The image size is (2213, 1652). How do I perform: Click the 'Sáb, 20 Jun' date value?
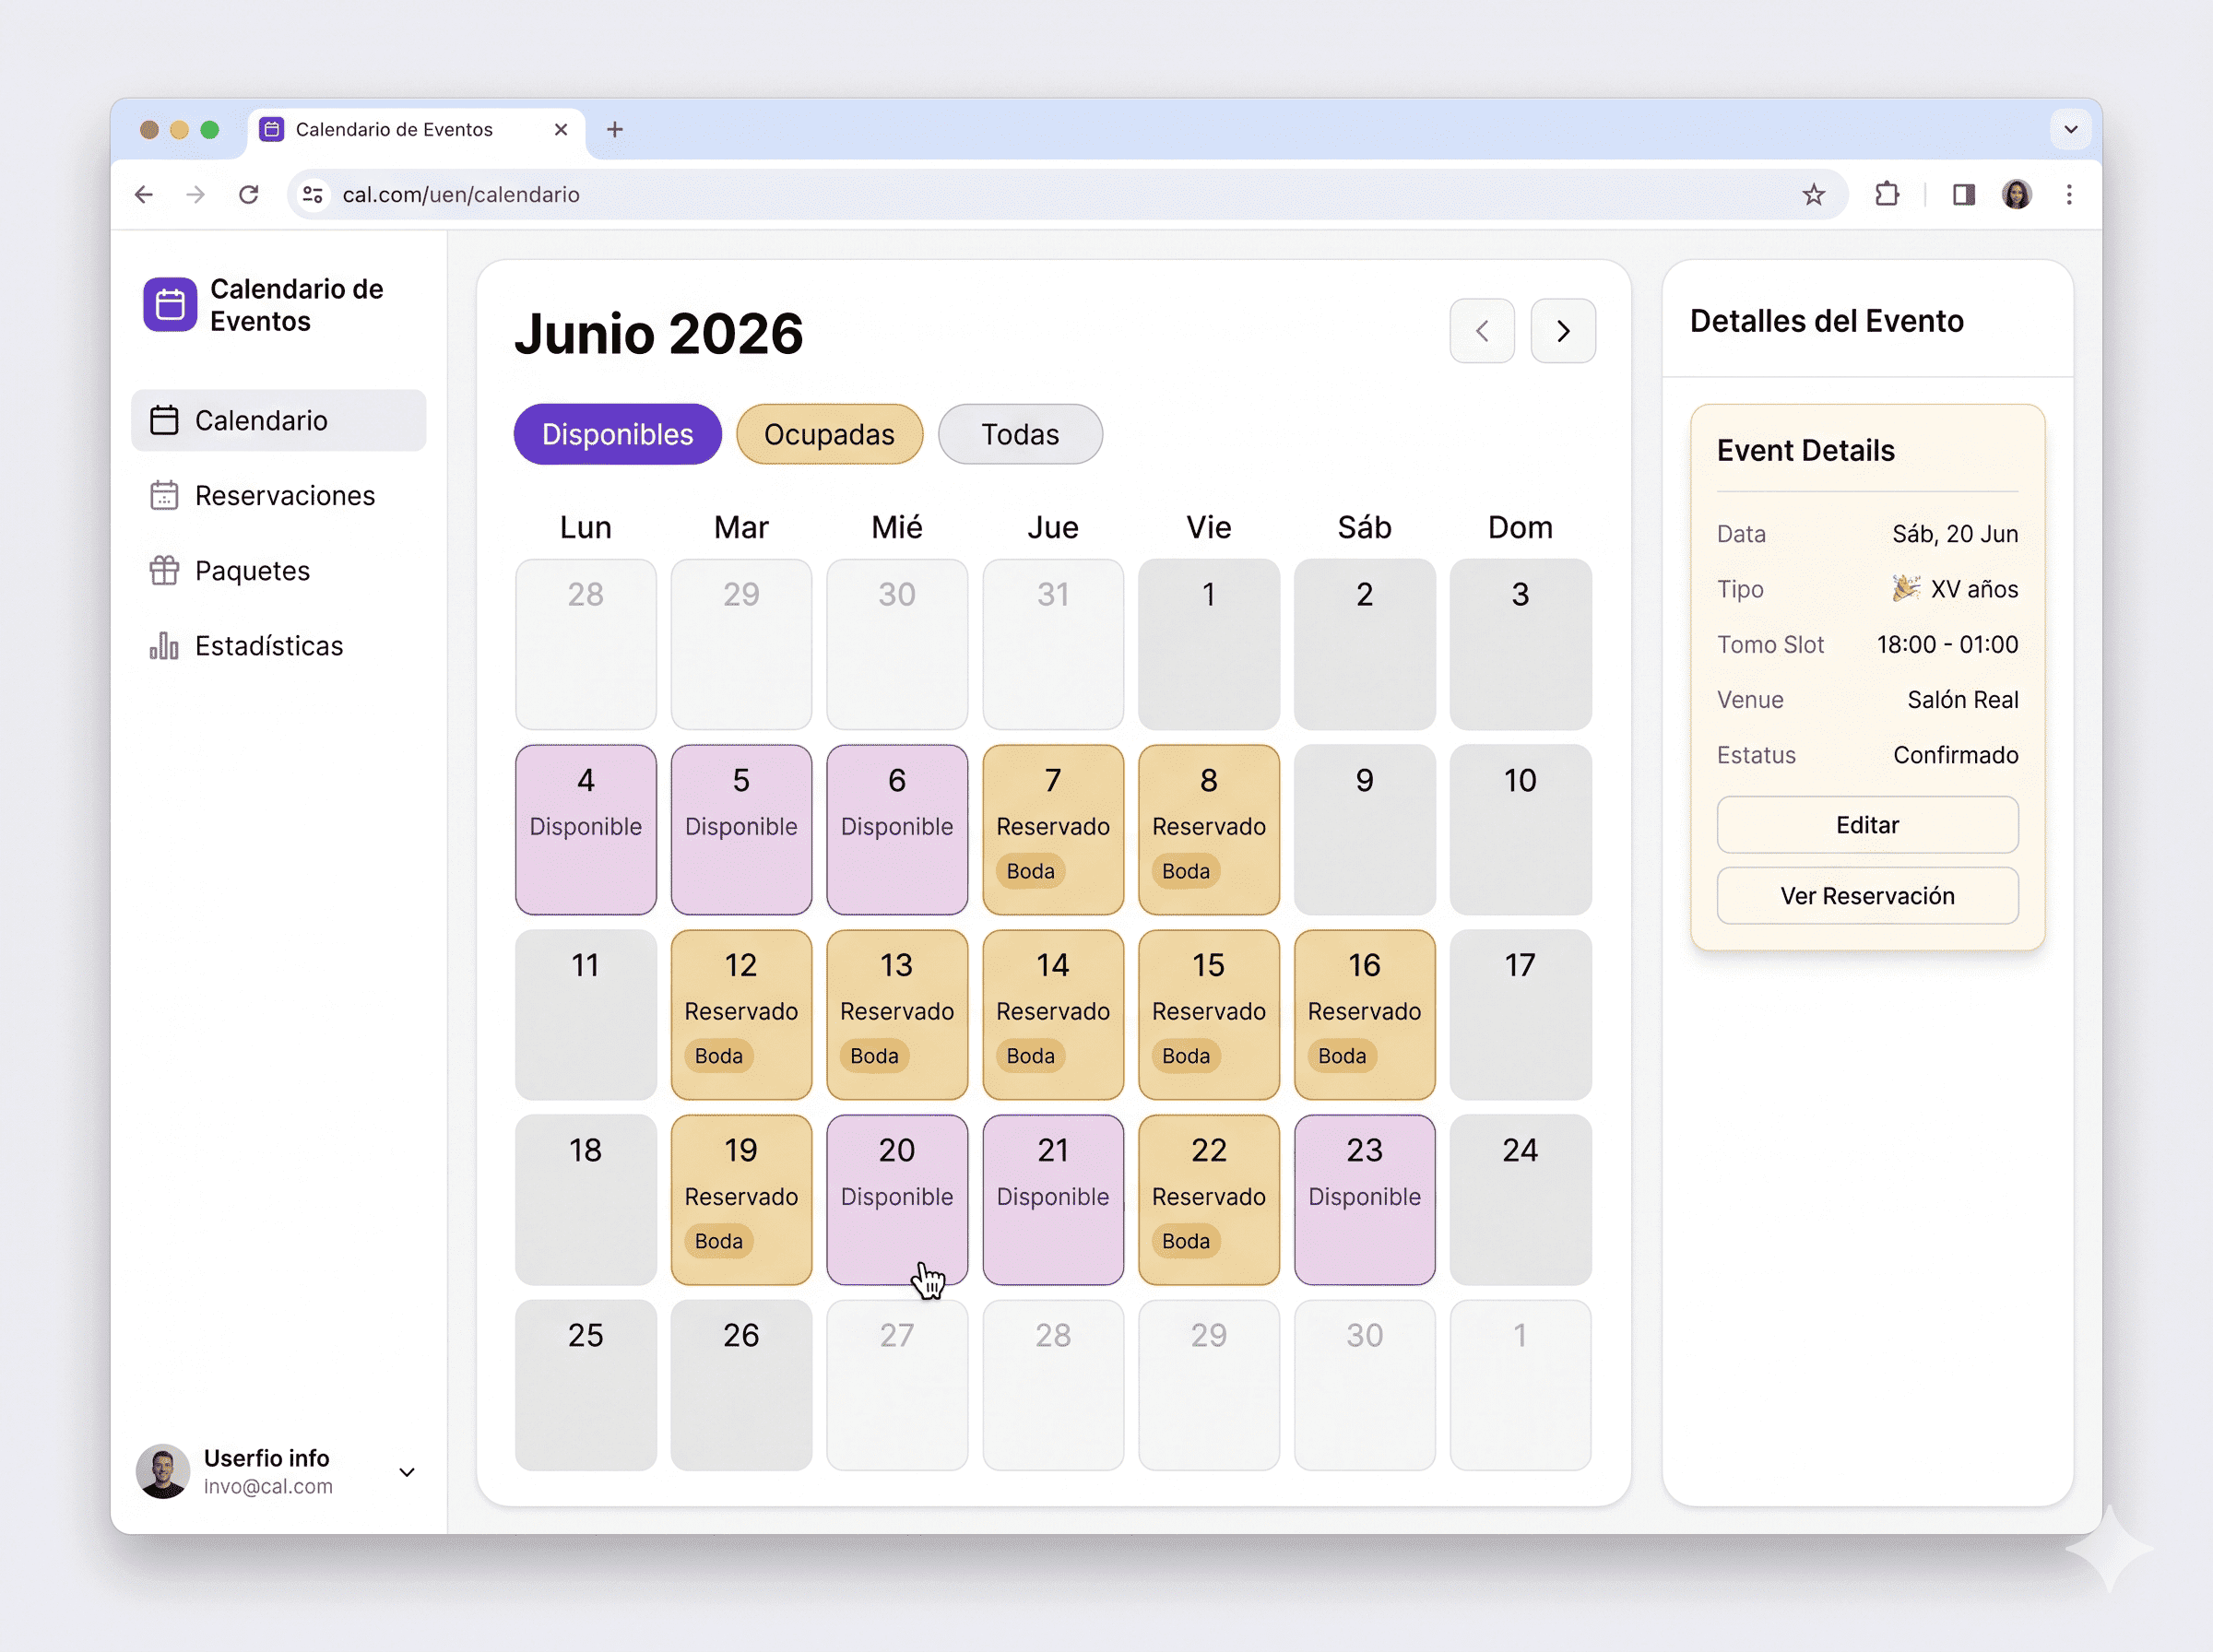1955,534
